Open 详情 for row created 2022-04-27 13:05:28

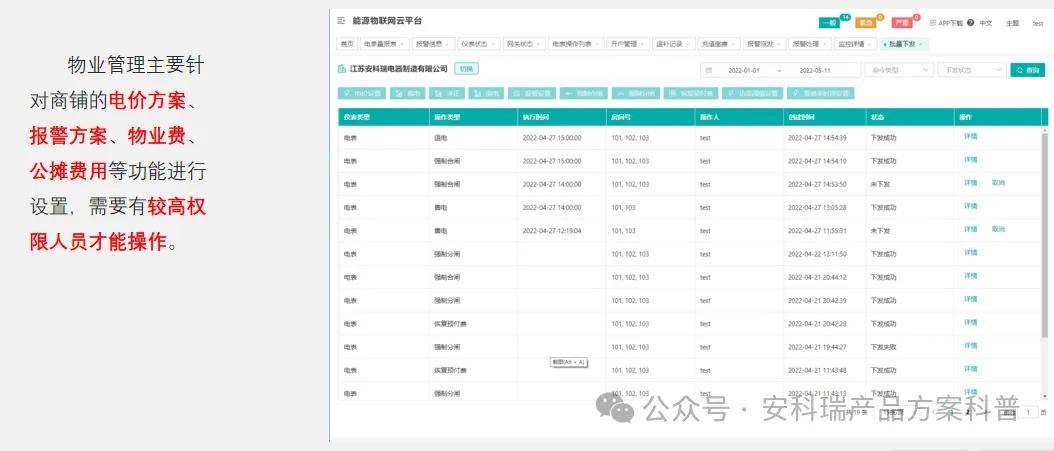(971, 206)
